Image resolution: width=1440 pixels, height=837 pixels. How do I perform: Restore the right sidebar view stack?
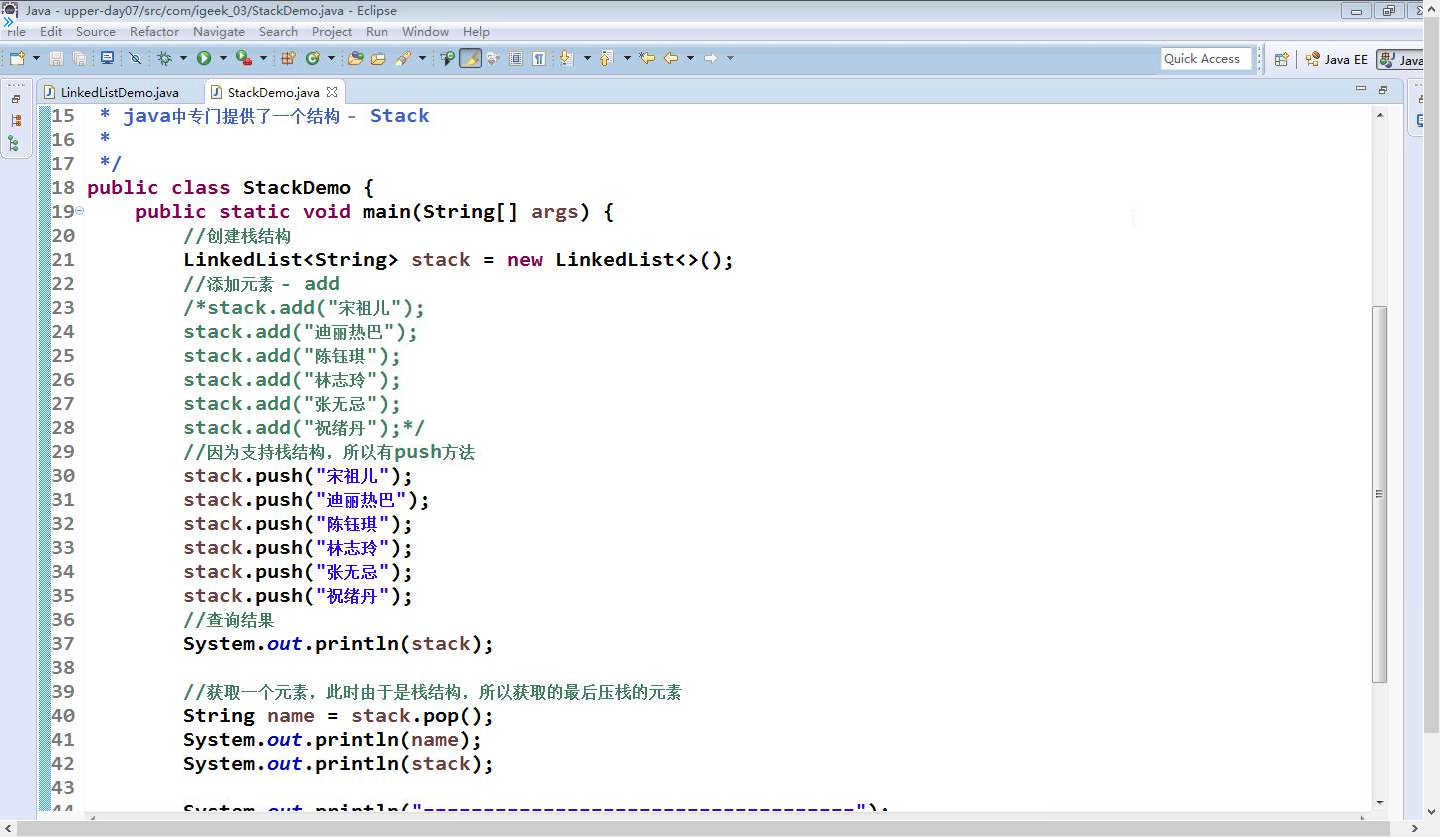1423,99
